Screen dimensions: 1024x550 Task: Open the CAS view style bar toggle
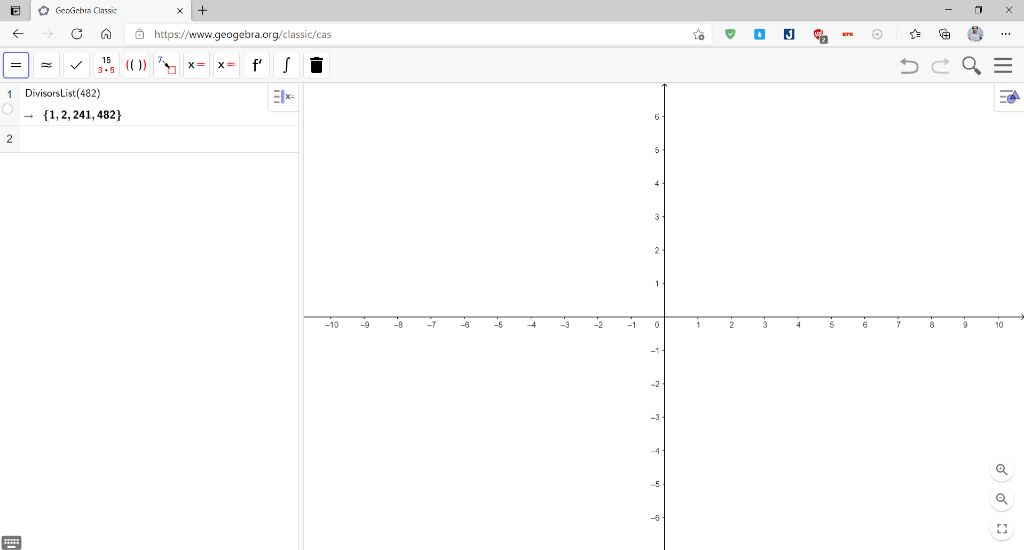coord(283,97)
